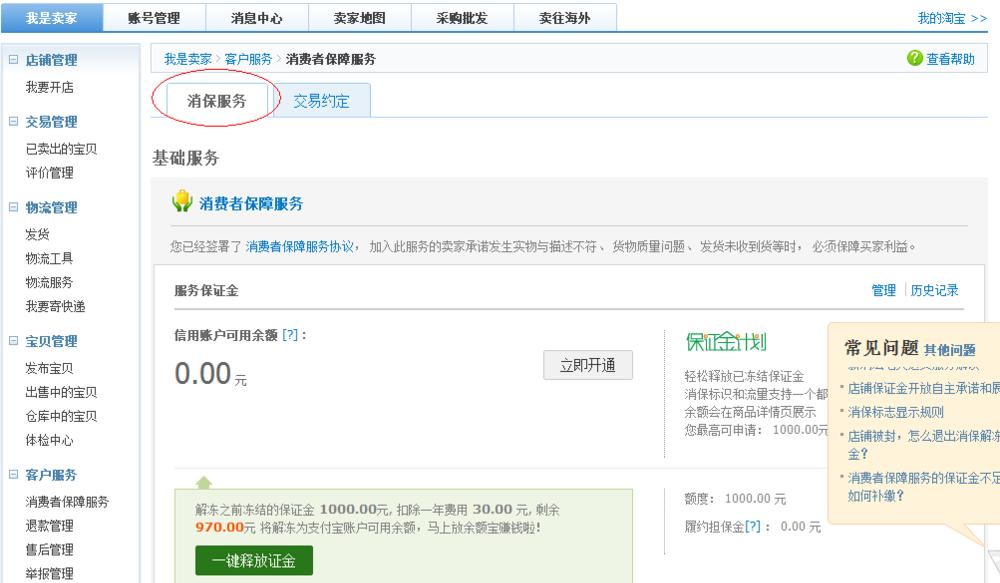The height and width of the screenshot is (583, 1000).
Task: Collapse the 物流管理 sidebar section
Action: (13, 207)
